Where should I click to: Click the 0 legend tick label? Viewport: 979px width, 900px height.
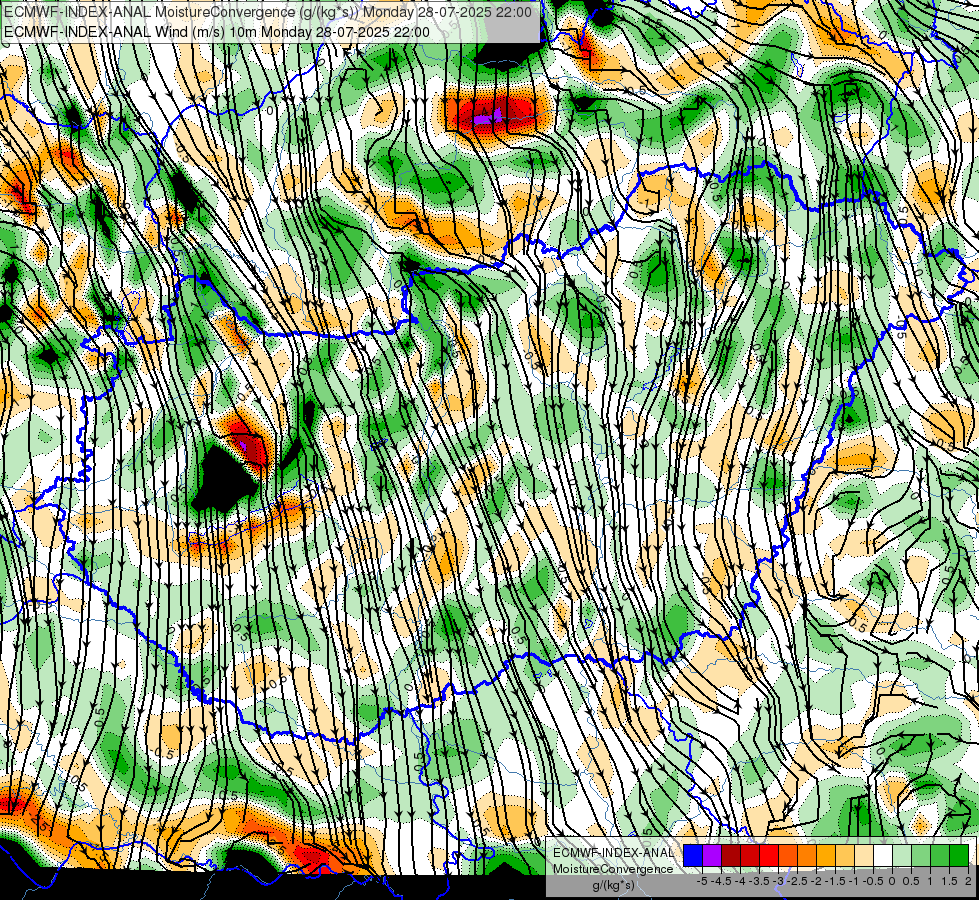892,881
